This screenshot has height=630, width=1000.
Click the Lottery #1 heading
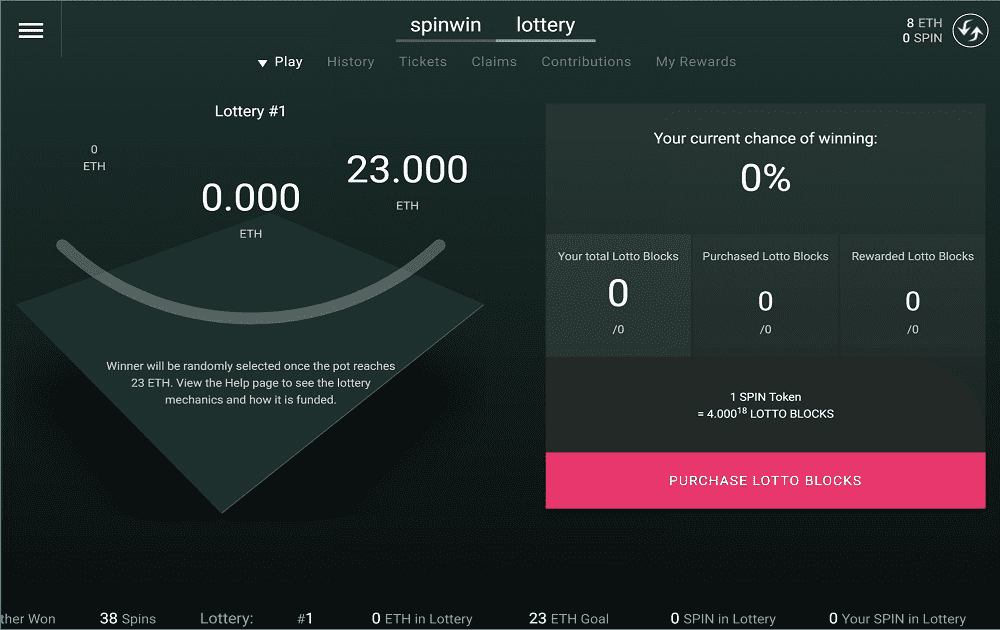pos(250,111)
